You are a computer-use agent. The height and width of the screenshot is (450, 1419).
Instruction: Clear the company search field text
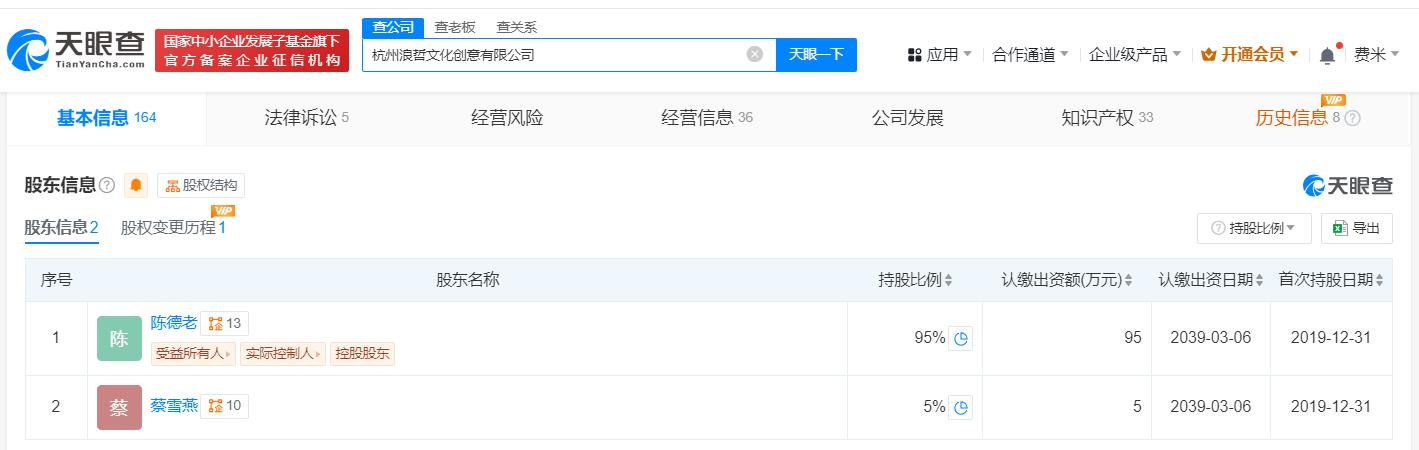[x=755, y=54]
